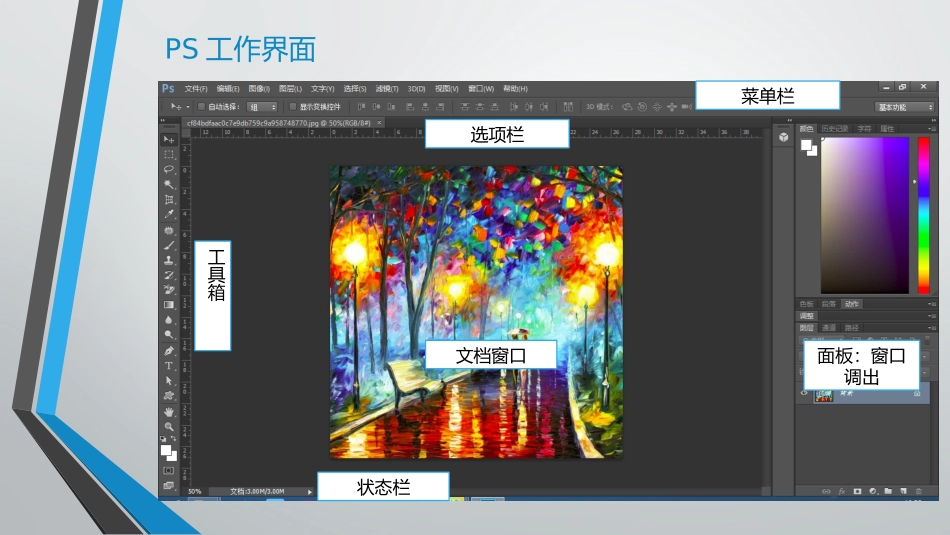
Task: Select the Pen tool
Action: pyautogui.click(x=169, y=351)
